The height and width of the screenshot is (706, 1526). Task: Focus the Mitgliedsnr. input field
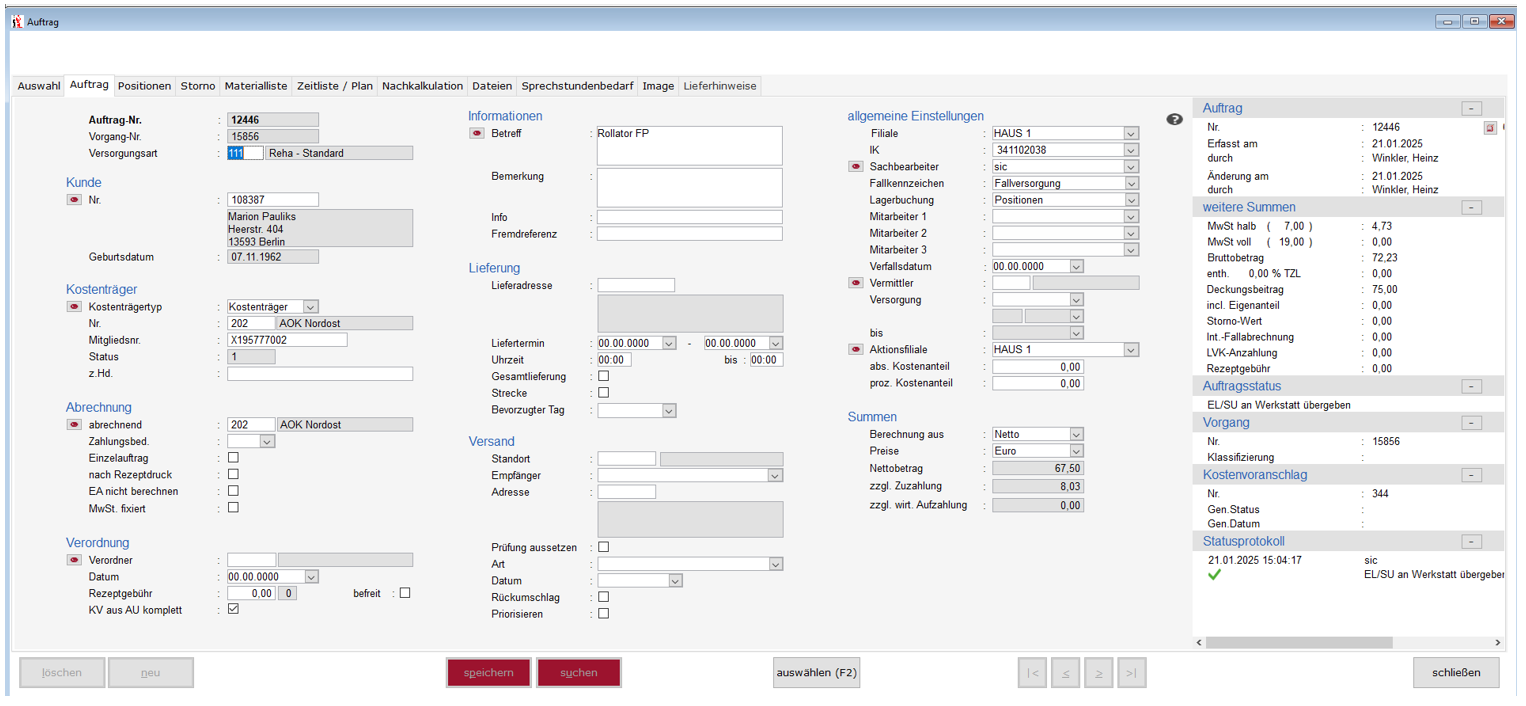tap(287, 340)
